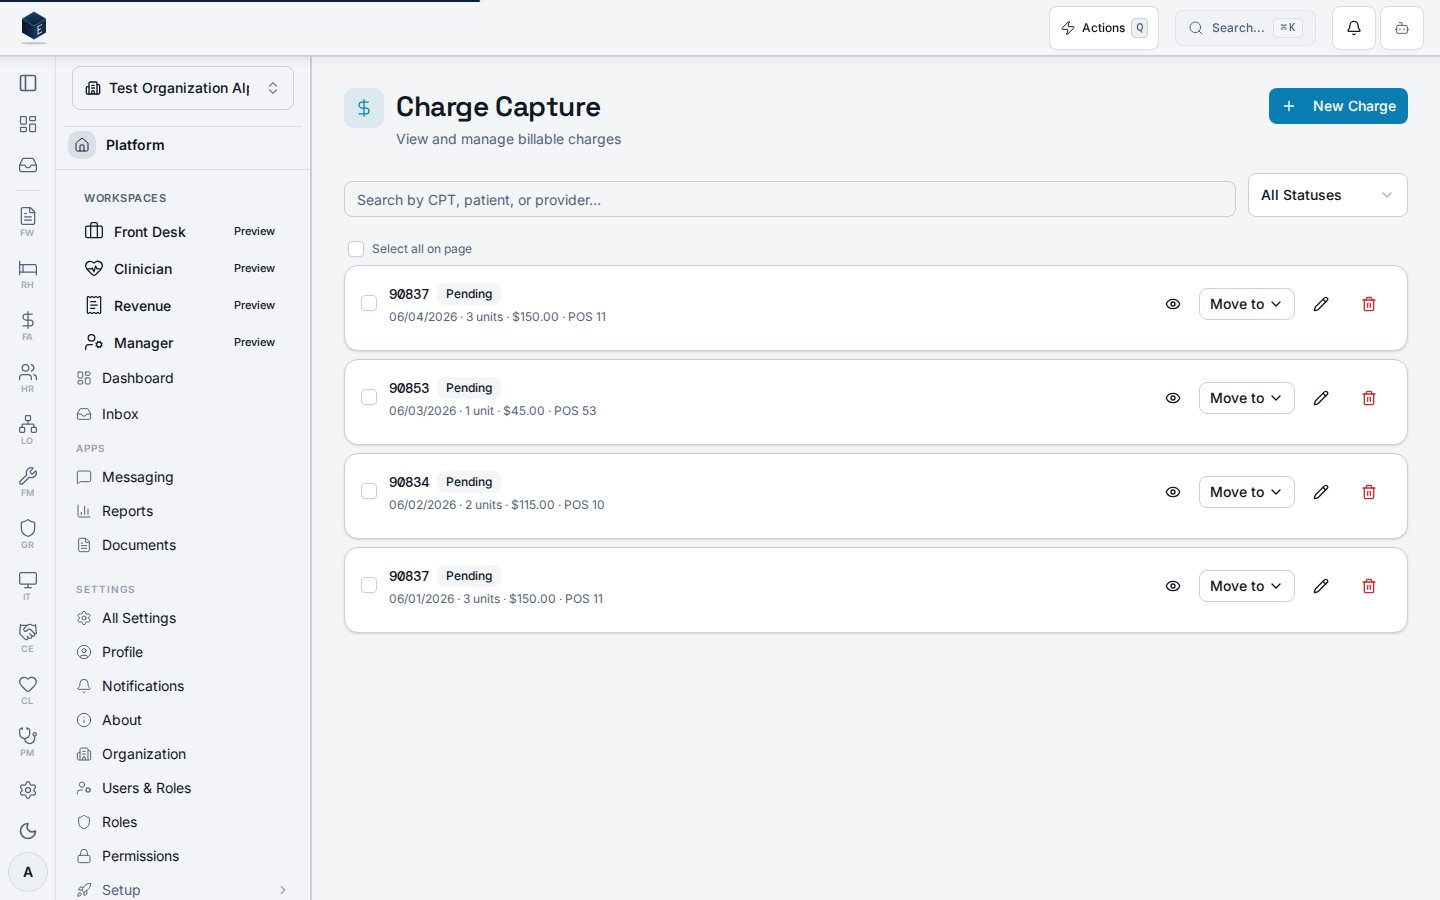The image size is (1440, 900).
Task: Open the CL heart icon in rail
Action: click(28, 689)
